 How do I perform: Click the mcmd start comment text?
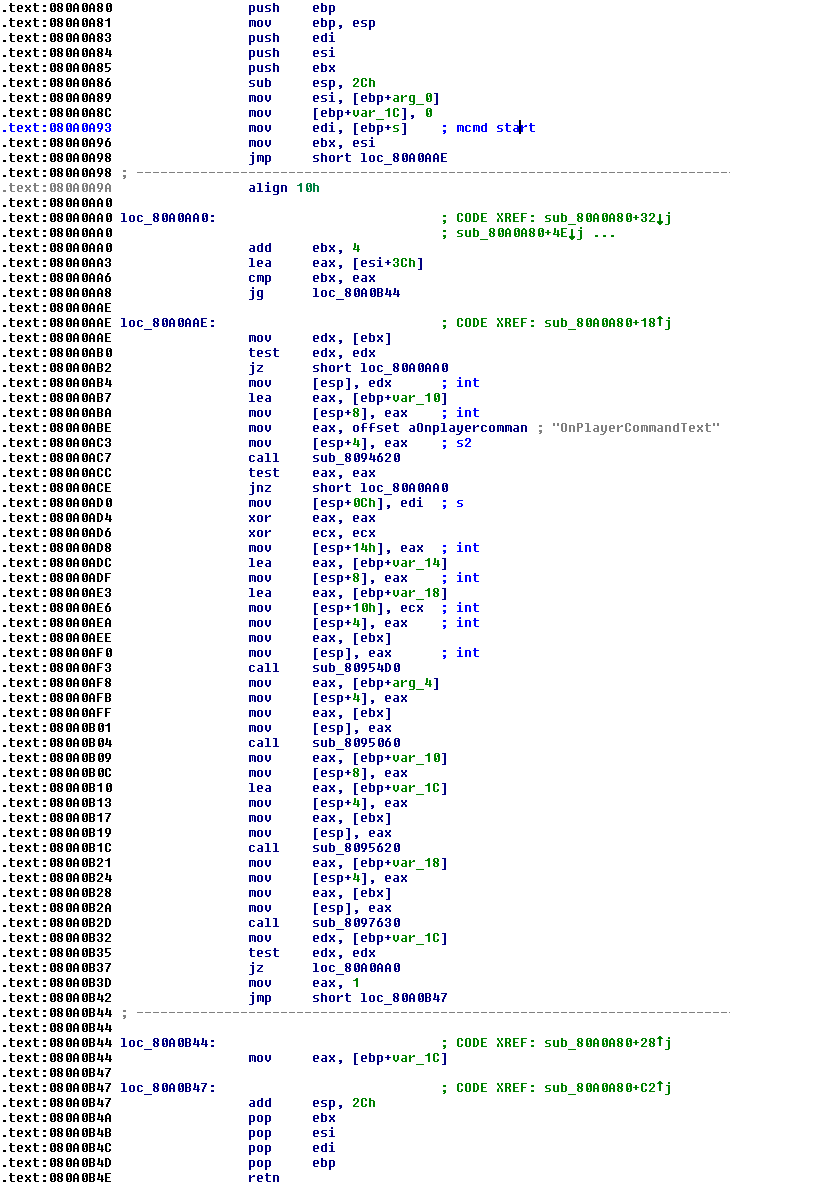[x=494, y=127]
